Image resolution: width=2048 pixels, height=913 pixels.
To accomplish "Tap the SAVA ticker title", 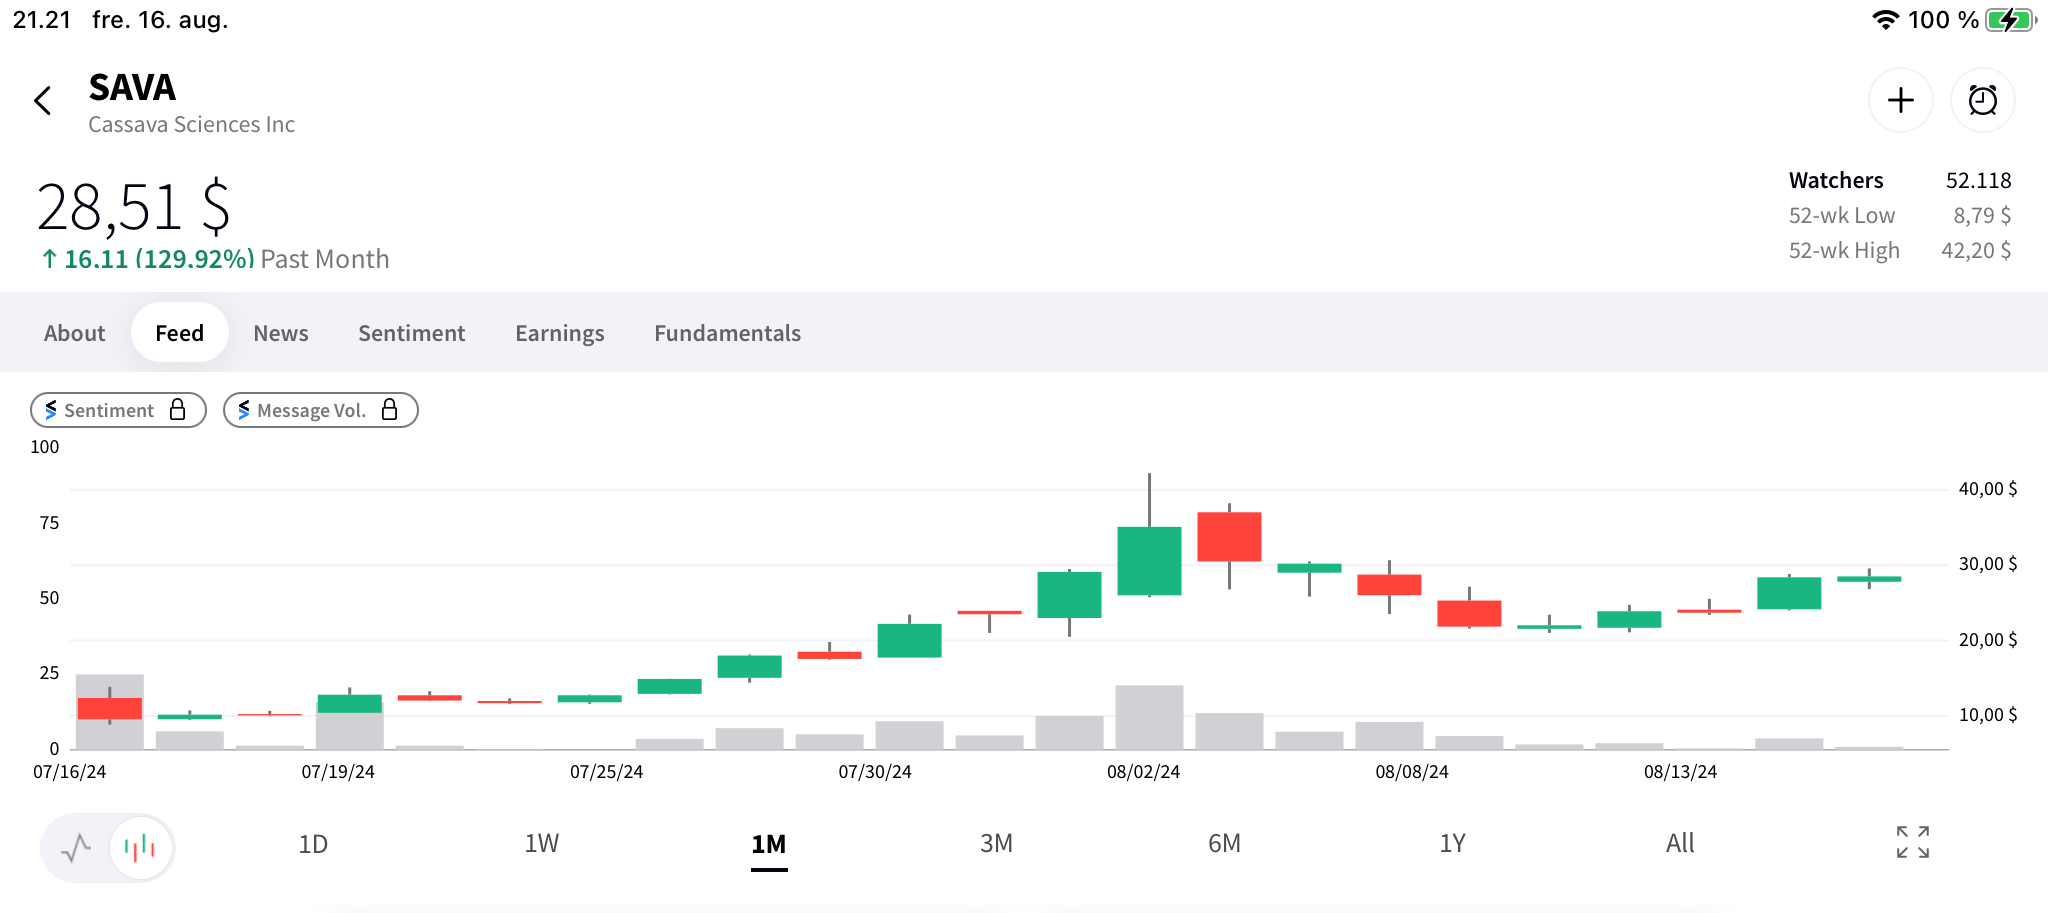I will pos(132,88).
